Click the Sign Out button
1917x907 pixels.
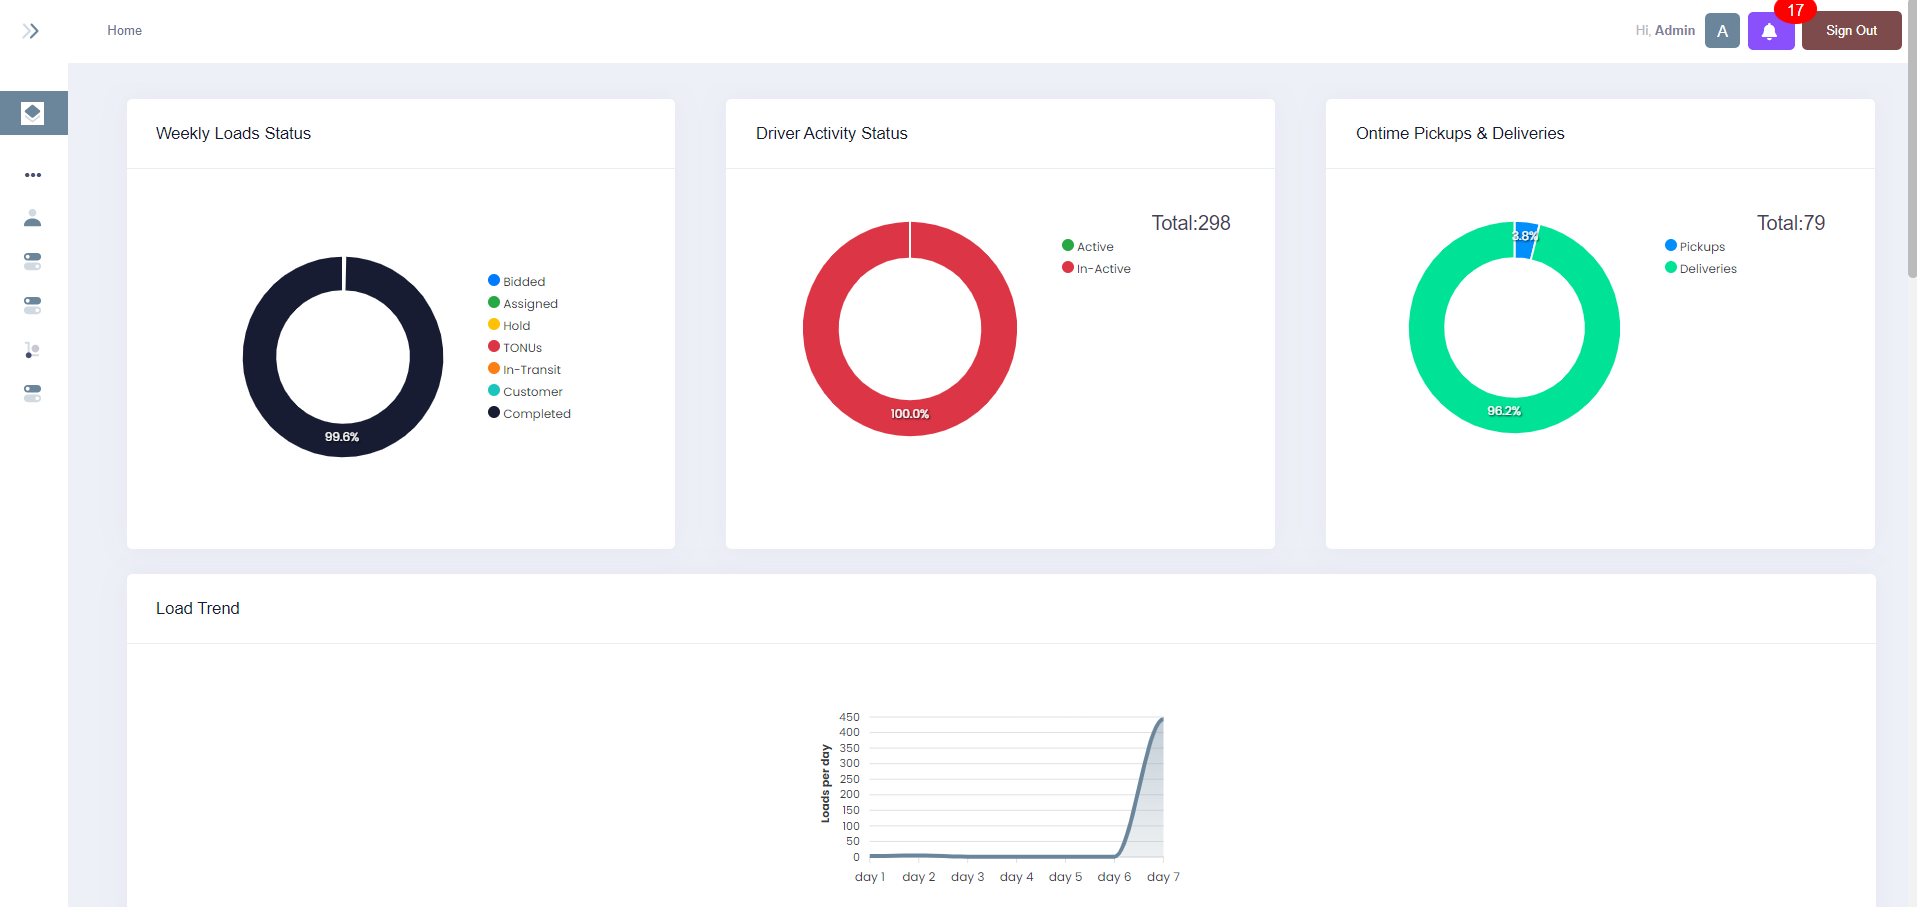point(1850,30)
